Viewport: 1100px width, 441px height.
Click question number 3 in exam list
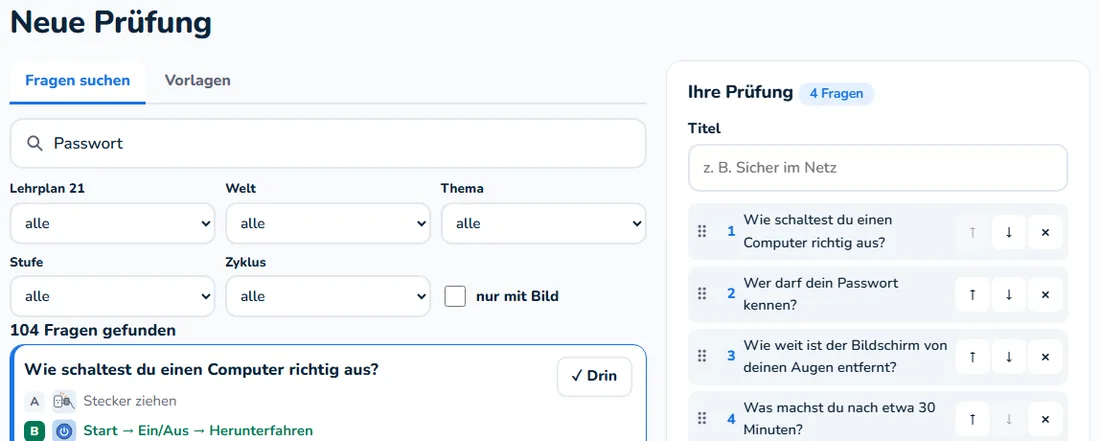731,356
